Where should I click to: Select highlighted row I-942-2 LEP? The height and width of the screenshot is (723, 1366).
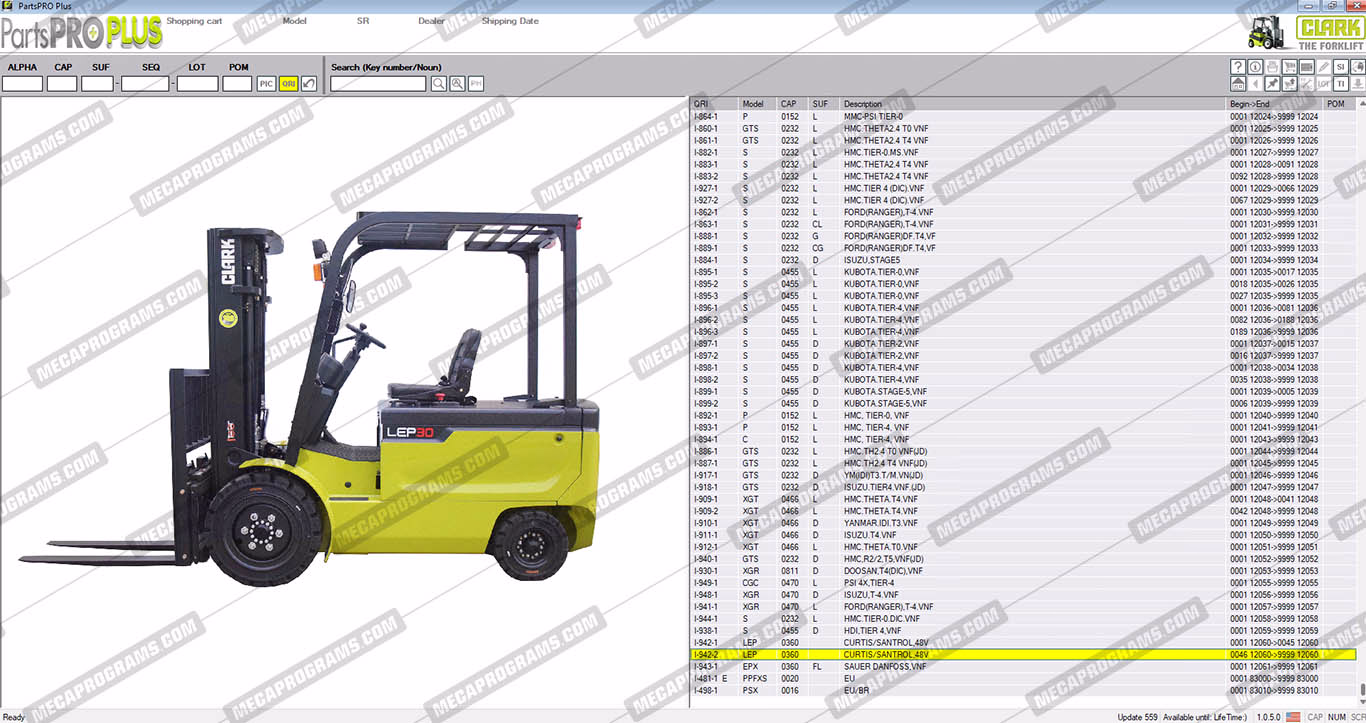pos(1023,654)
